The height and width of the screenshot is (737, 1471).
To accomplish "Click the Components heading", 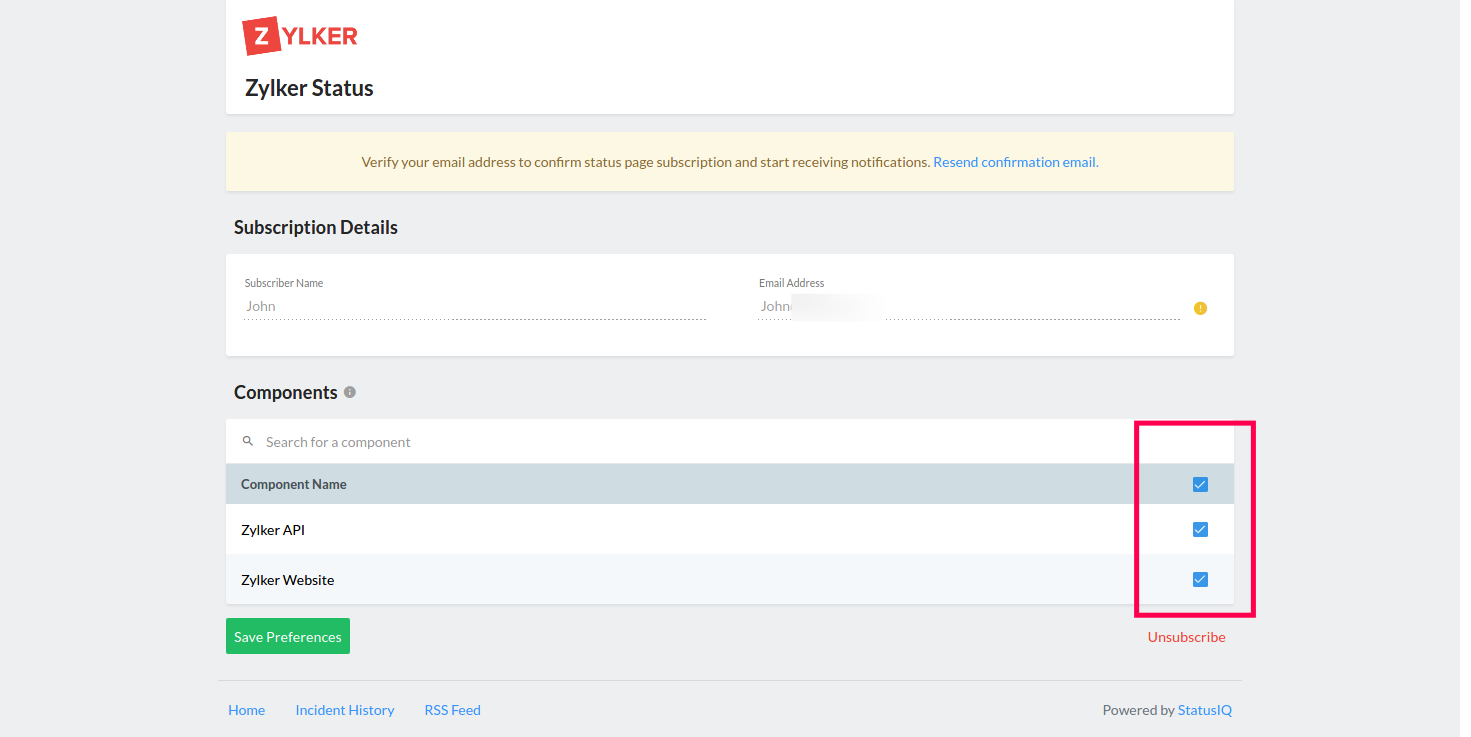I will coord(286,392).
